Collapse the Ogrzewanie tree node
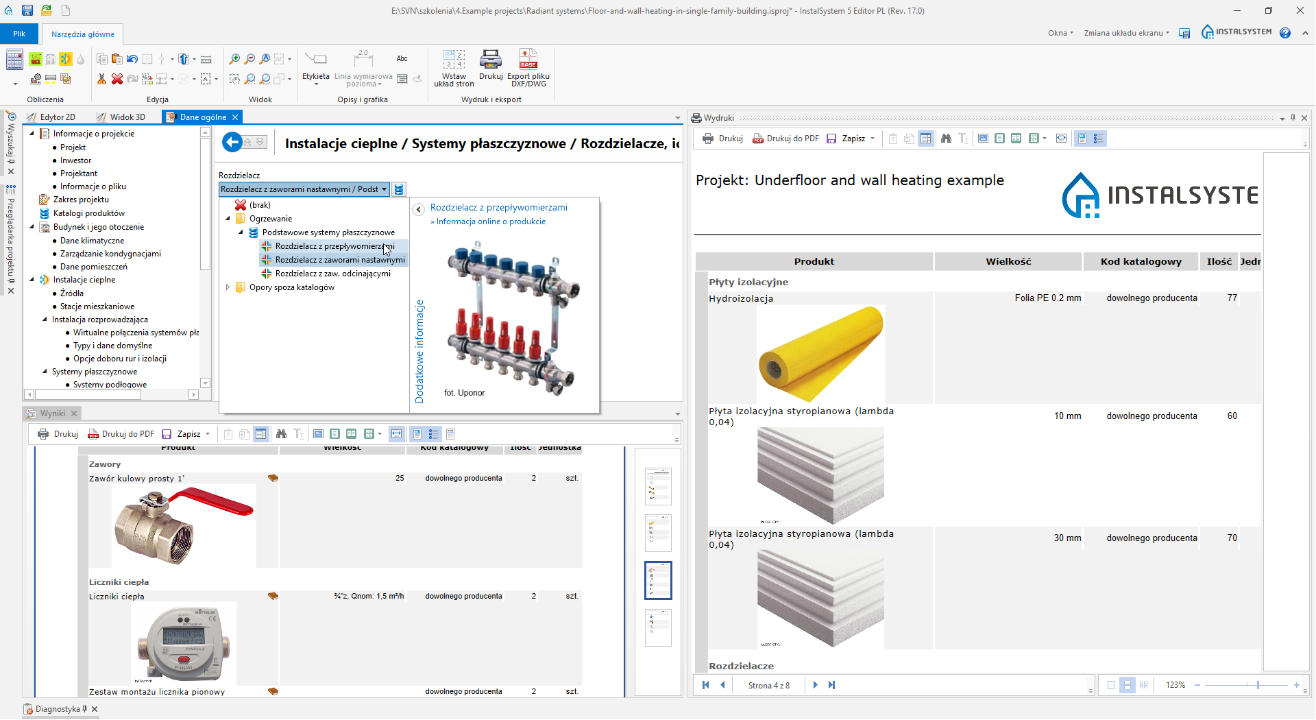 228,218
